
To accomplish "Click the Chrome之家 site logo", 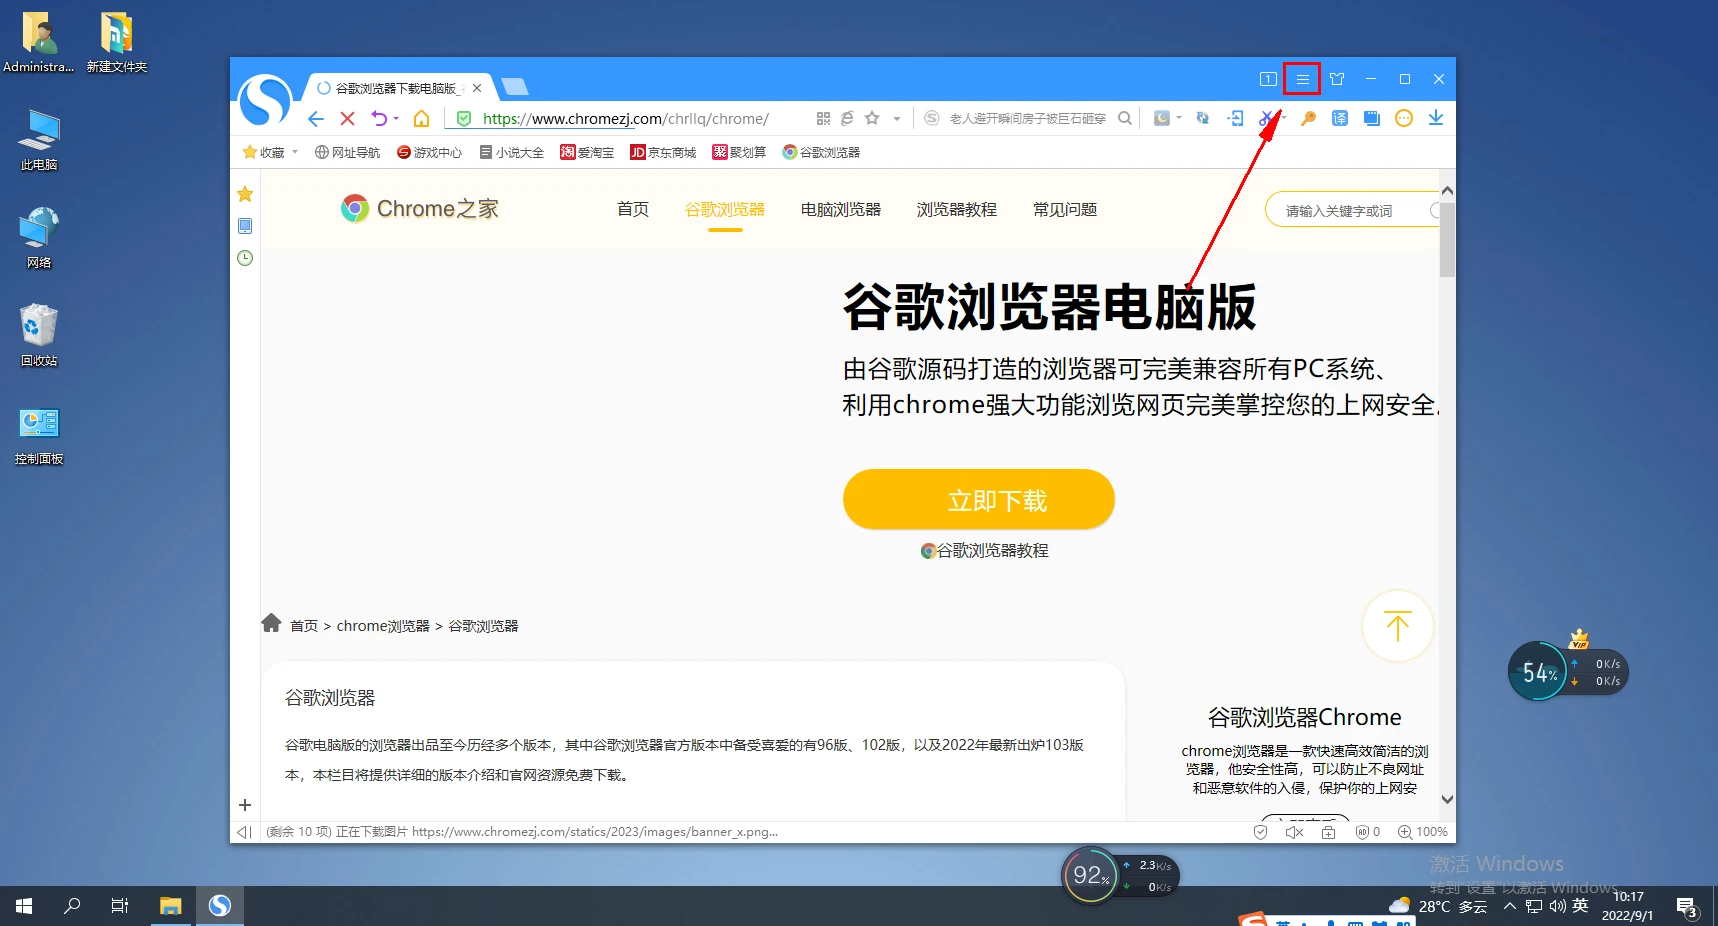I will click(x=419, y=208).
